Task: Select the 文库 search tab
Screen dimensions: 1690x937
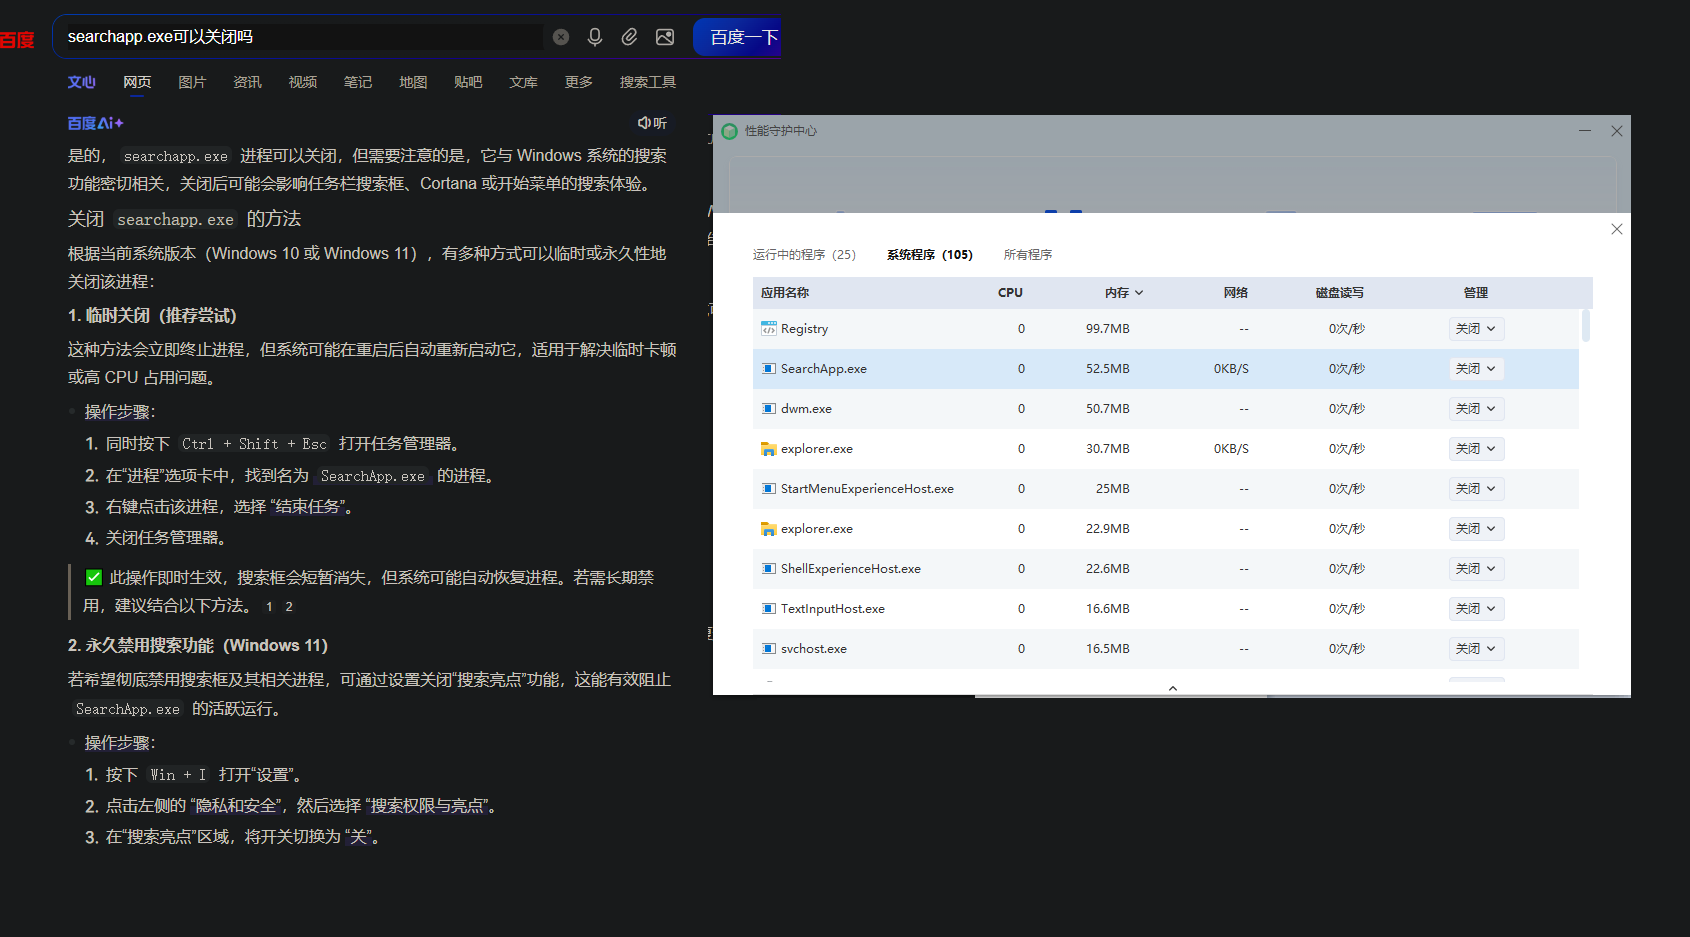Action: tap(523, 82)
